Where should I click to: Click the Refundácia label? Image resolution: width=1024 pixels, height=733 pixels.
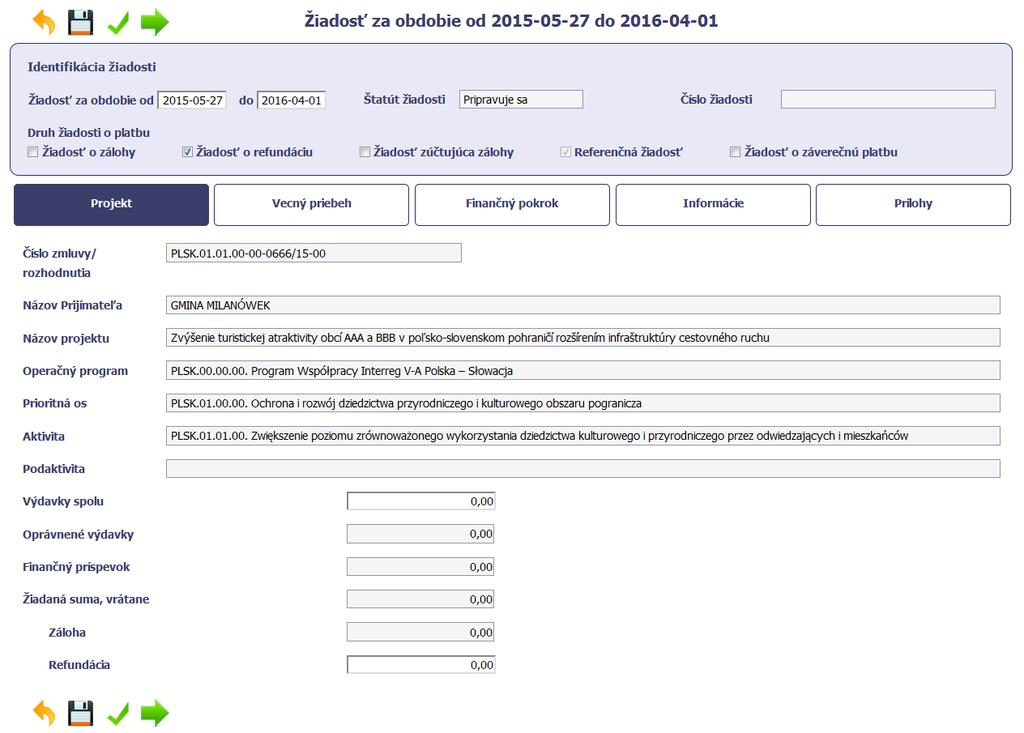coord(79,665)
